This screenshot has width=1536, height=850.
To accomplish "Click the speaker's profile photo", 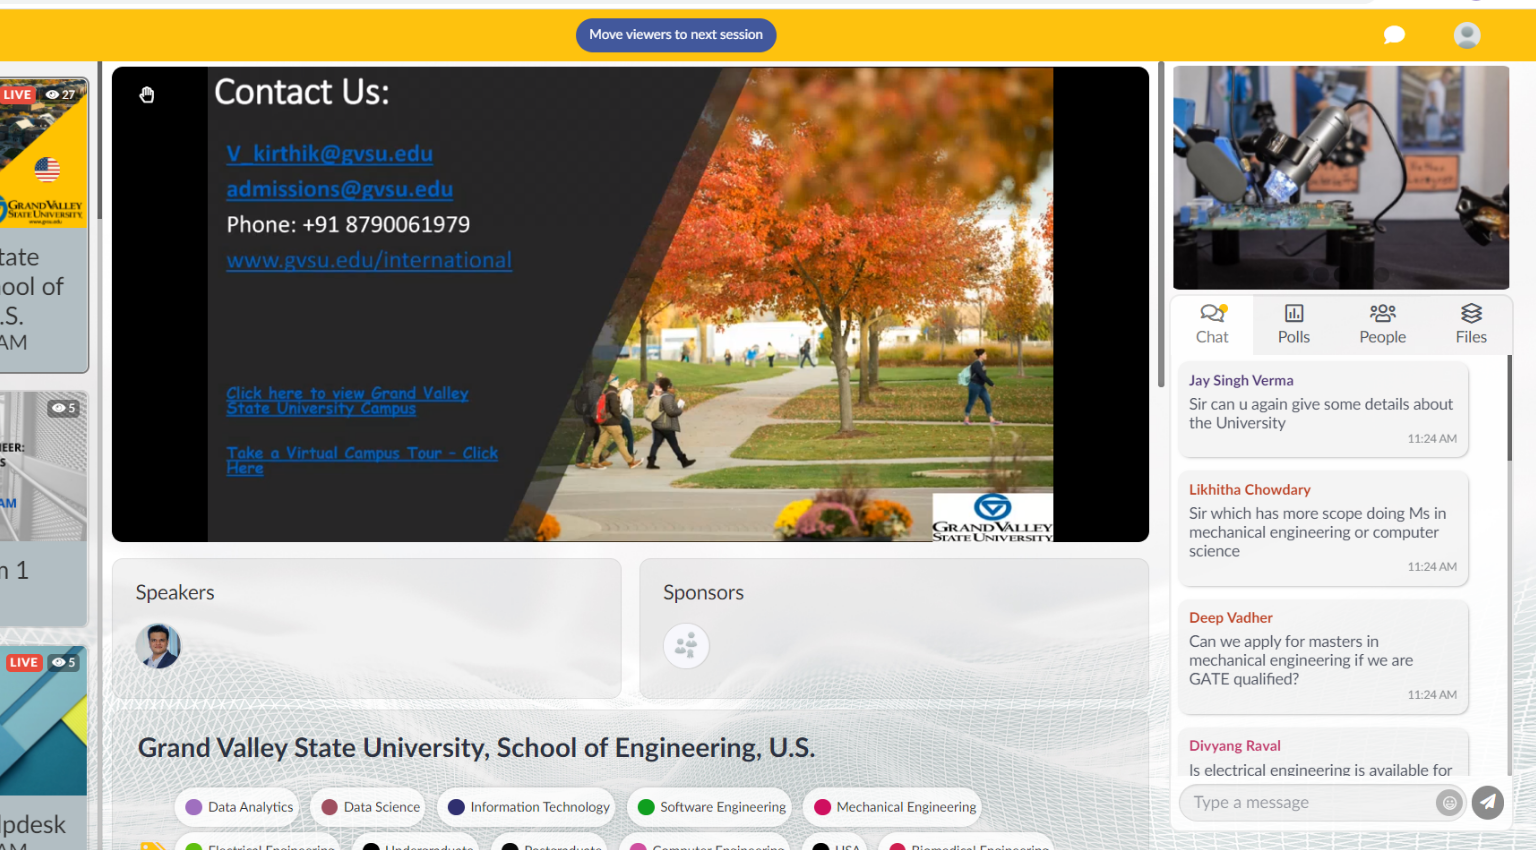I will click(x=158, y=646).
